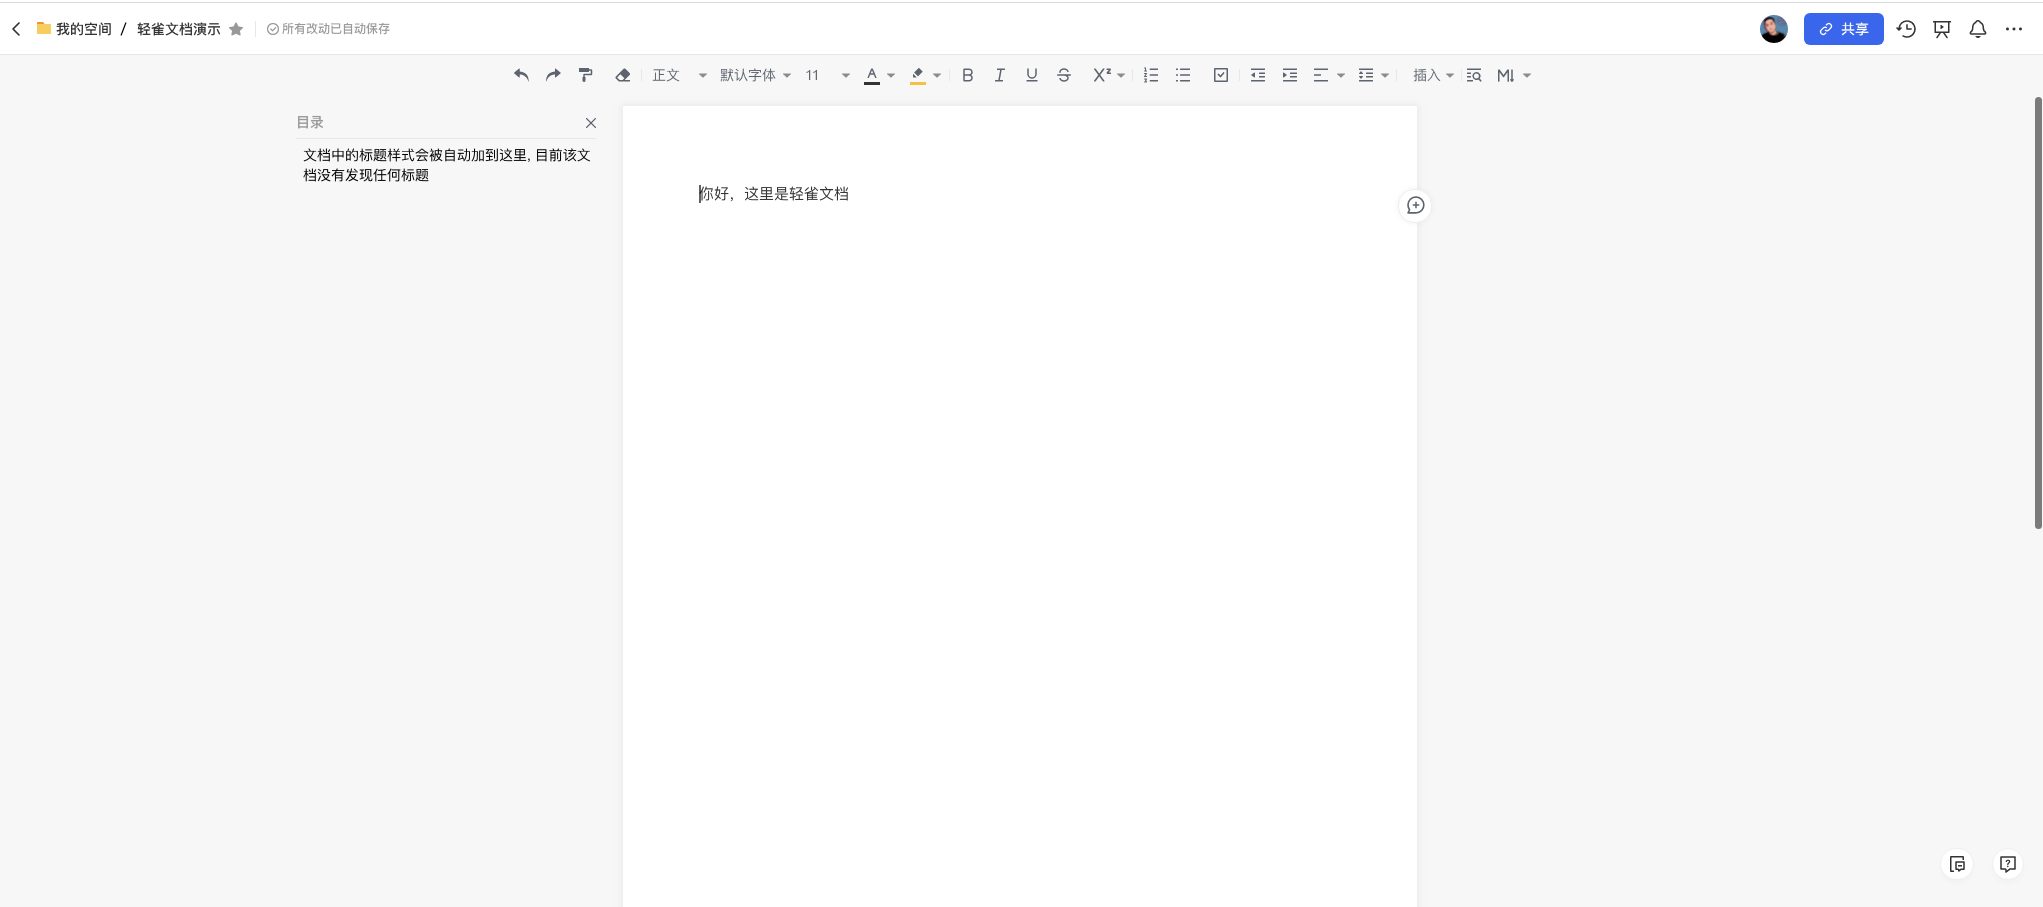Click the undo arrow icon
The image size is (2043, 907).
(521, 75)
